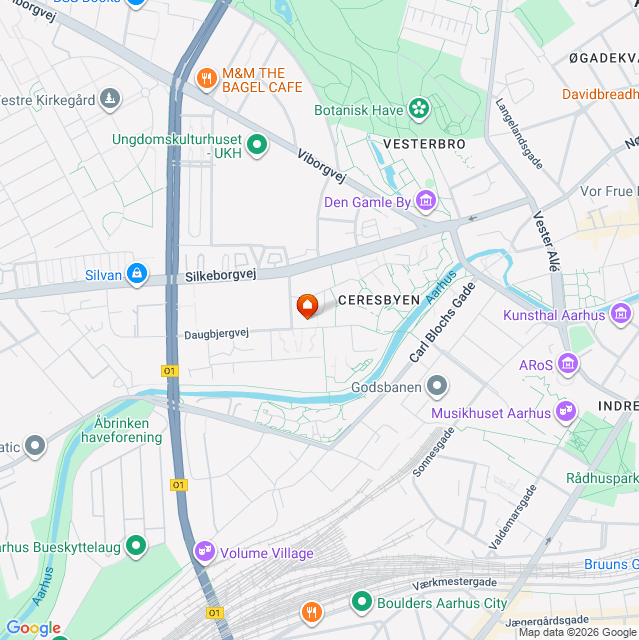The width and height of the screenshot is (639, 640).
Task: Click the Ungdomskulturhuset UKH pin
Action: (257, 145)
